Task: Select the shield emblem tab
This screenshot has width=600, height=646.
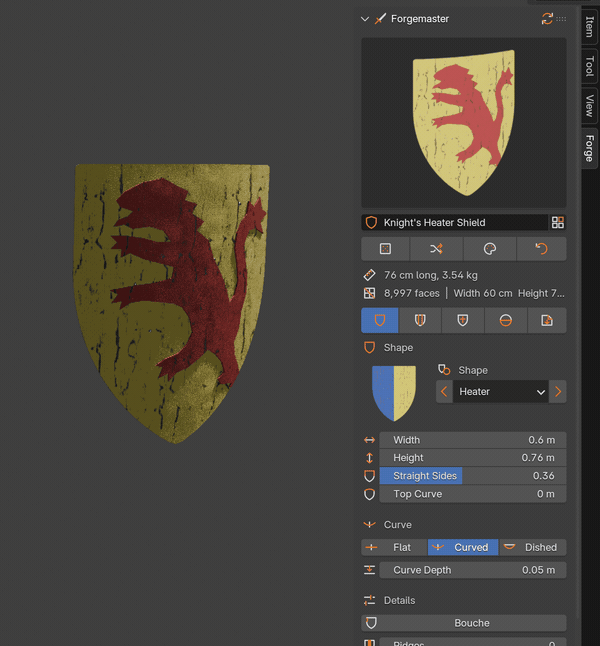Action: [463, 320]
